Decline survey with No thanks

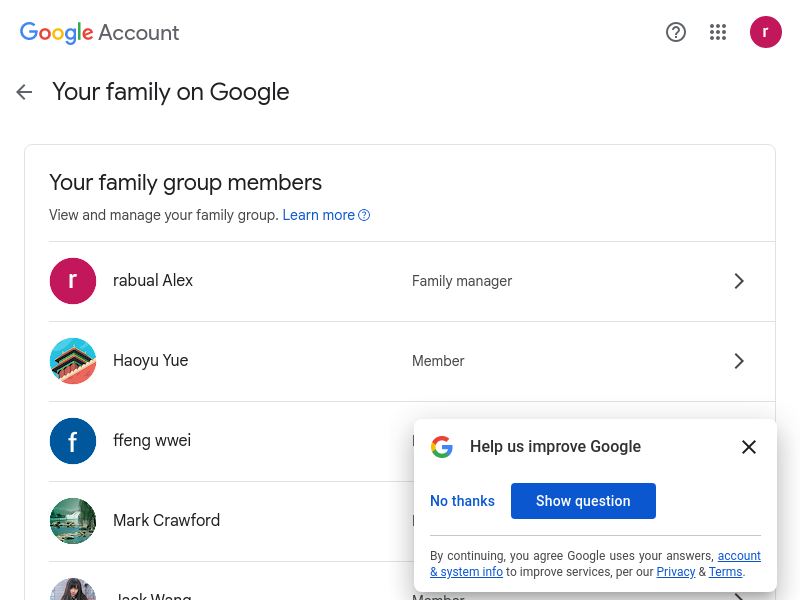pyautogui.click(x=462, y=501)
